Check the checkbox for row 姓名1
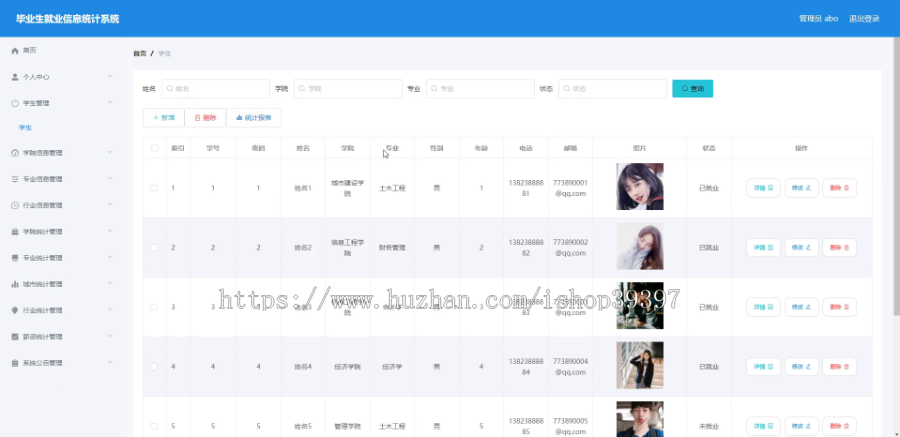 pyautogui.click(x=154, y=188)
